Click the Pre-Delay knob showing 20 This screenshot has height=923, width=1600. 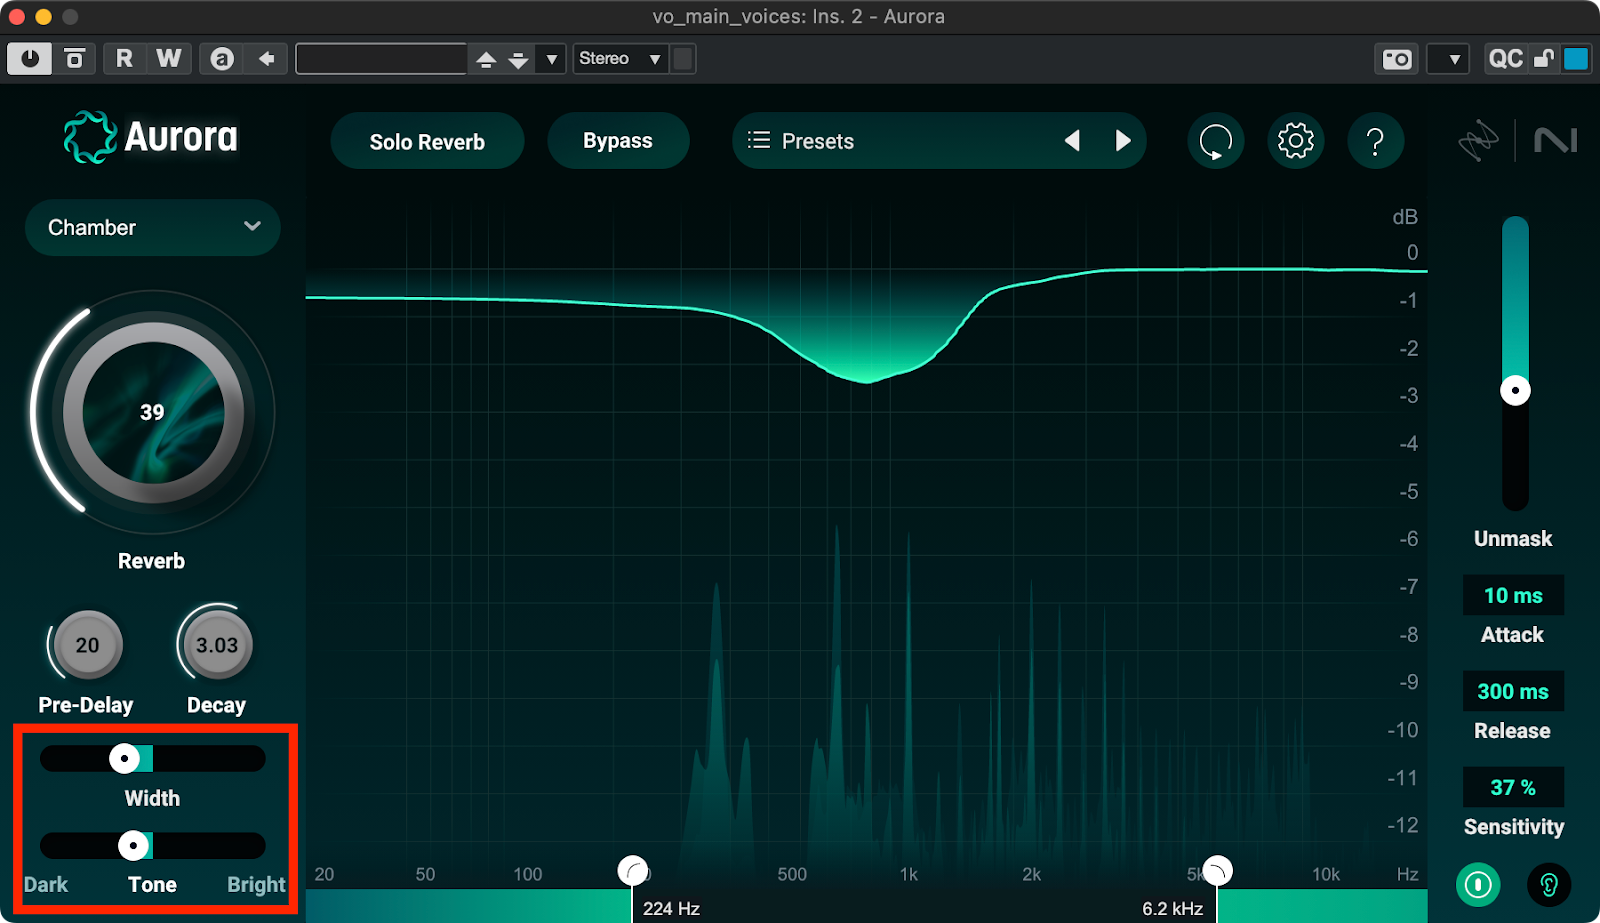click(88, 645)
